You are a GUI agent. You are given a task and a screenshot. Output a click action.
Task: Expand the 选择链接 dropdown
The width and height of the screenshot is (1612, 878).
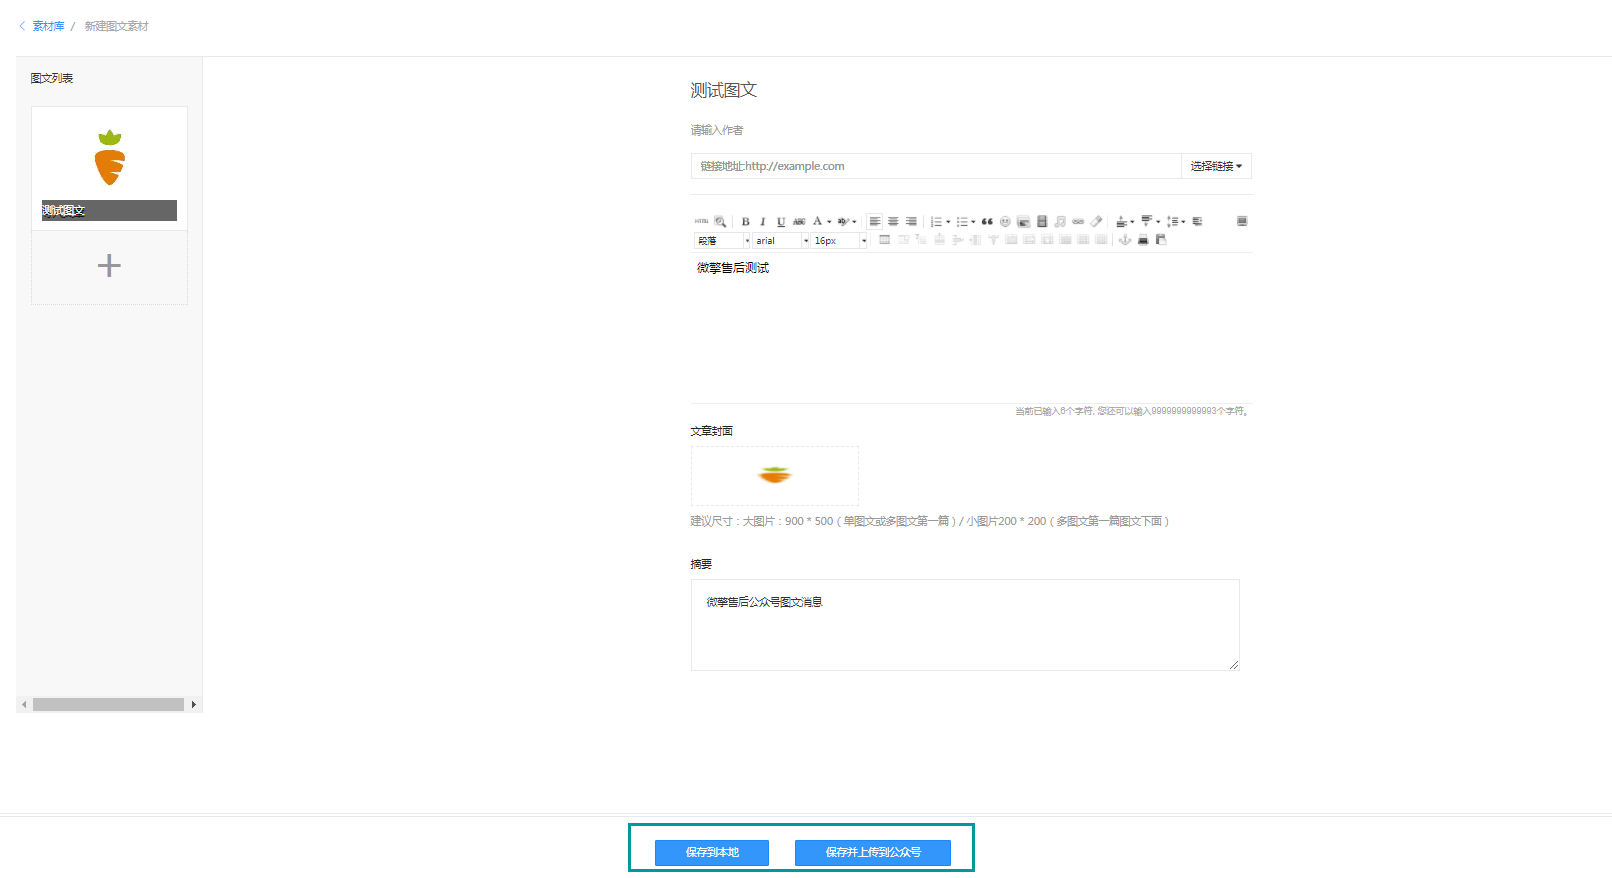(1216, 166)
